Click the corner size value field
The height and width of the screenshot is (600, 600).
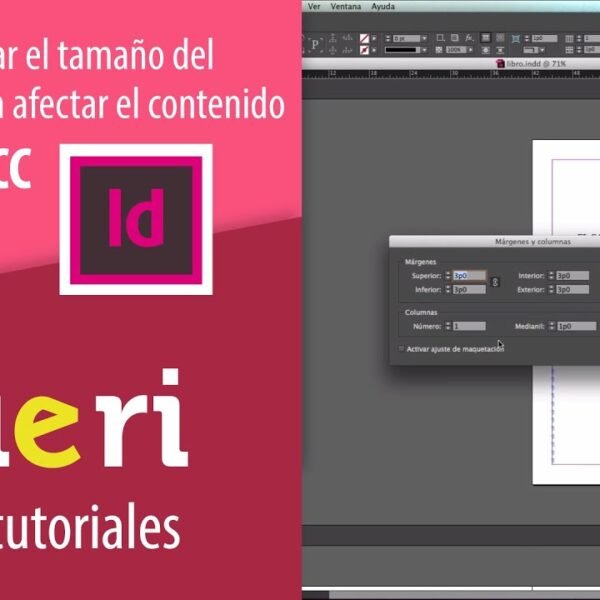coord(545,38)
